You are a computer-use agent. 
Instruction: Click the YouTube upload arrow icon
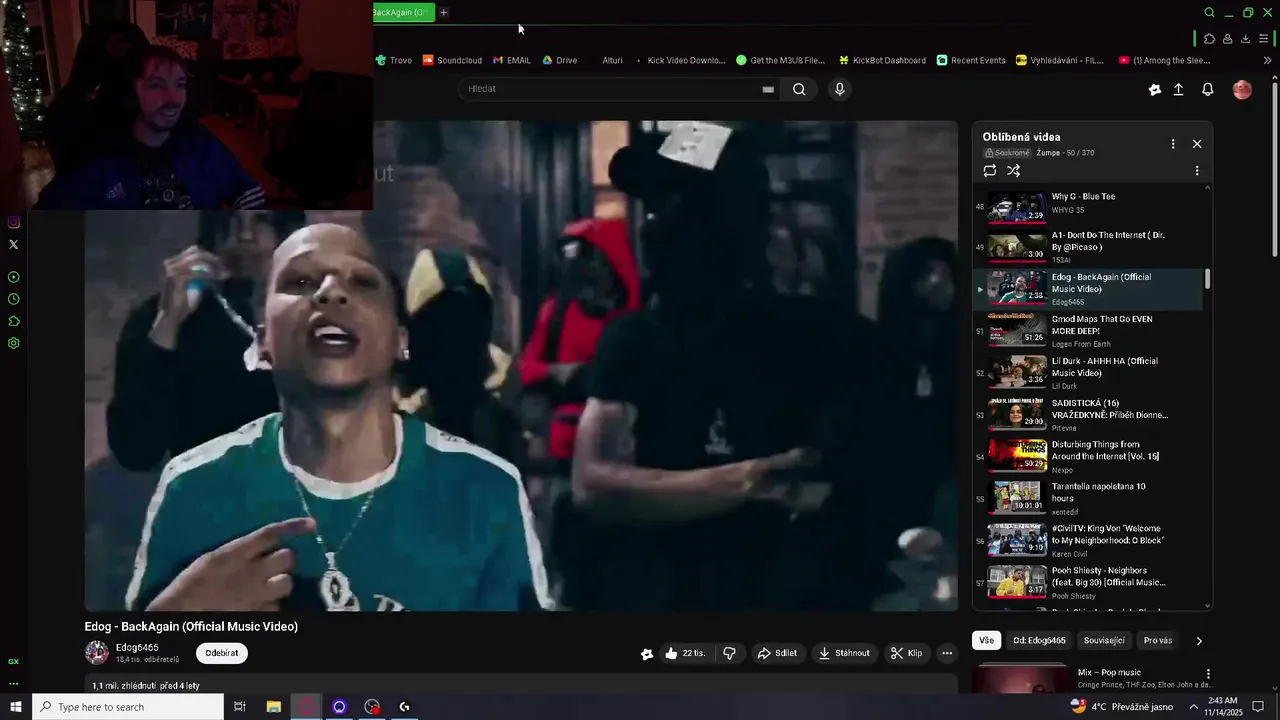pyautogui.click(x=1178, y=89)
